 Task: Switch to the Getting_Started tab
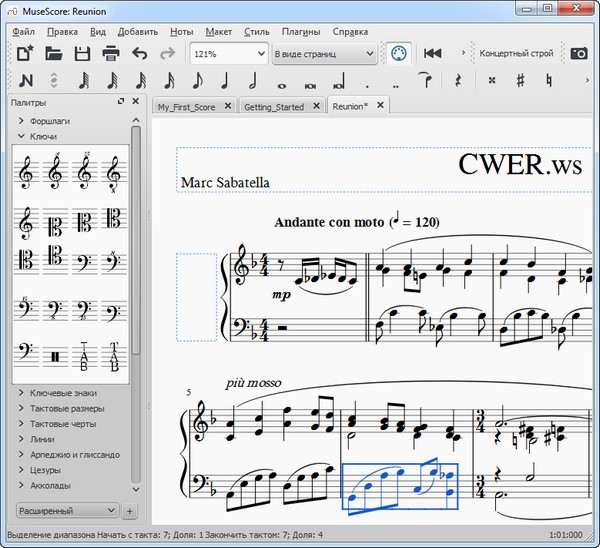(274, 106)
